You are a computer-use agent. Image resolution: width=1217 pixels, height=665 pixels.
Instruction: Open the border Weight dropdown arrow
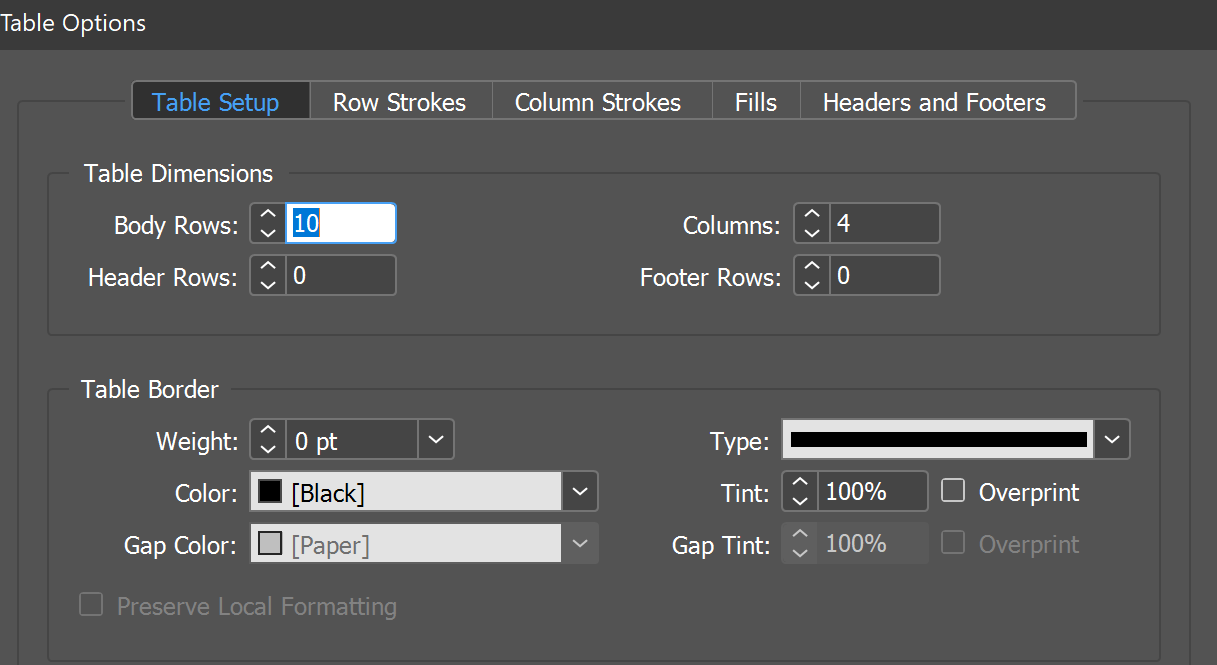pyautogui.click(x=435, y=439)
